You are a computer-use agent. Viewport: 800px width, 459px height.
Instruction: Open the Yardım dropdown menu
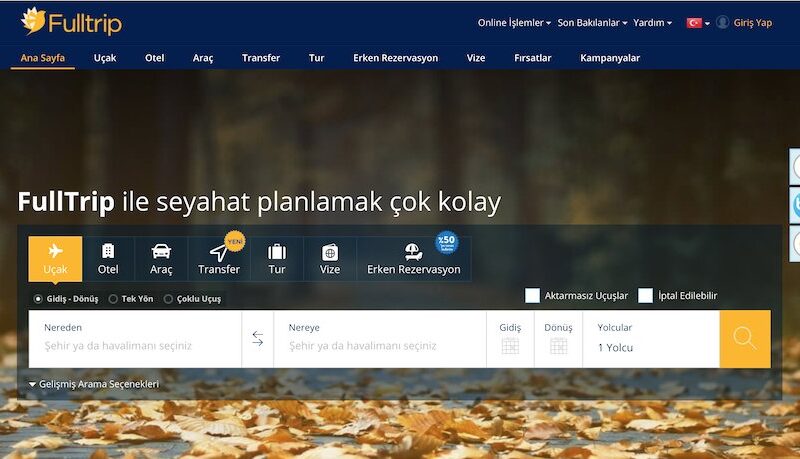point(653,22)
